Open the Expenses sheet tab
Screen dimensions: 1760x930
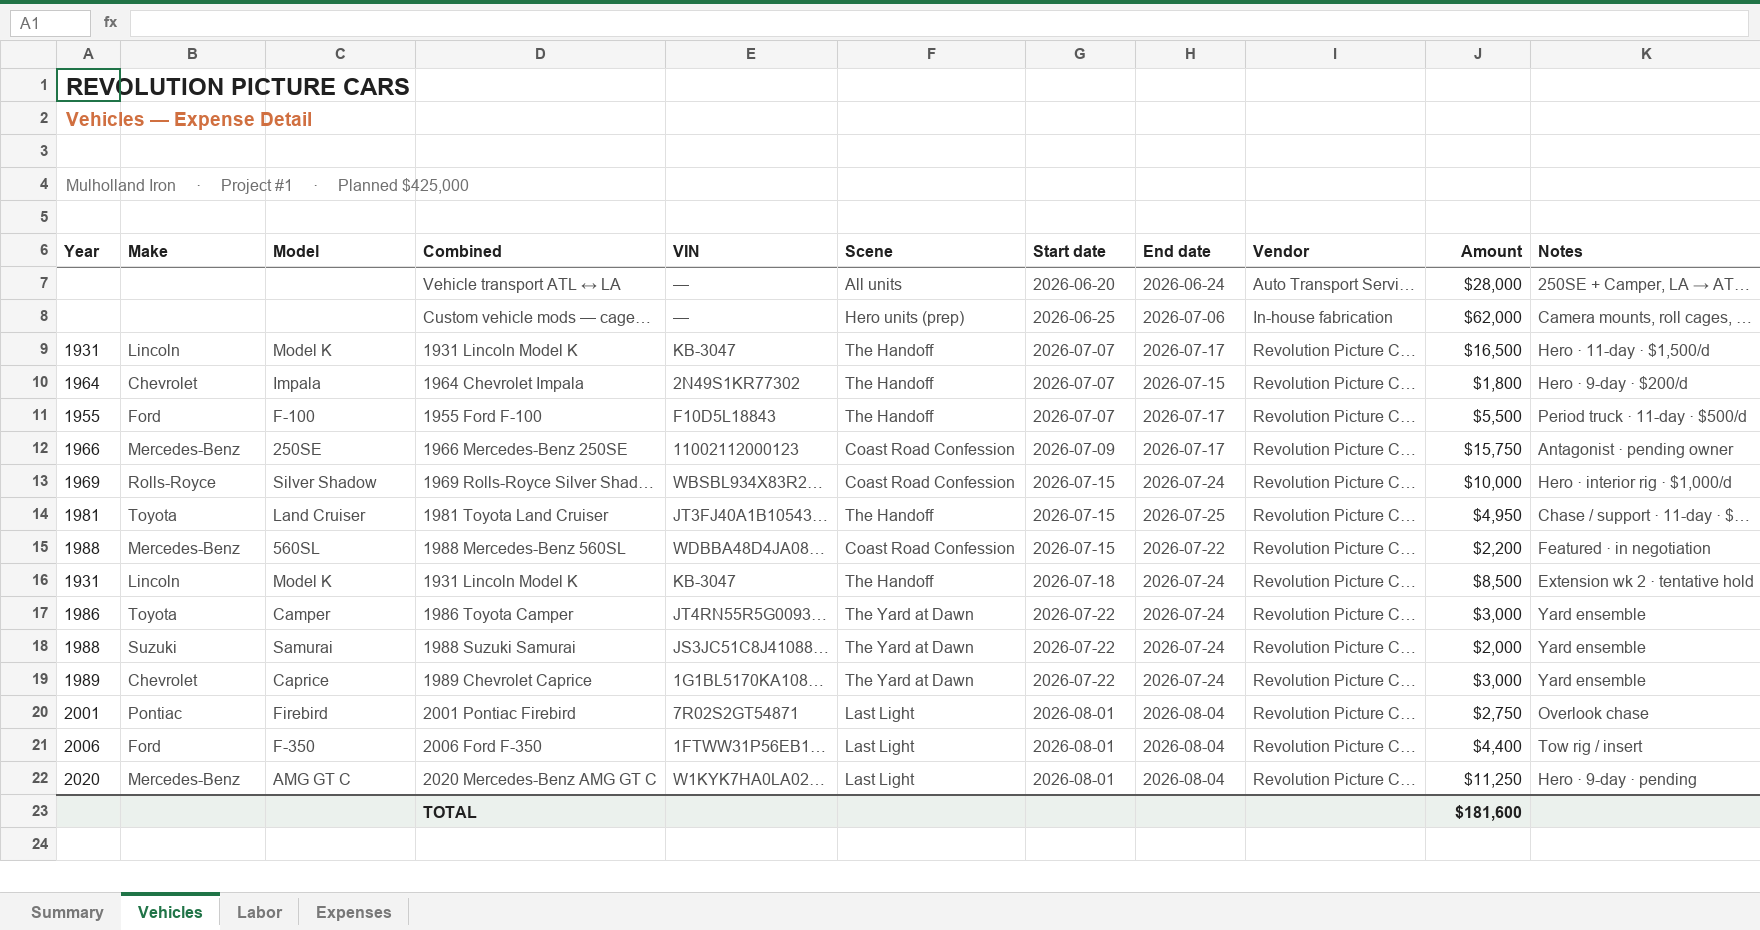coord(353,912)
